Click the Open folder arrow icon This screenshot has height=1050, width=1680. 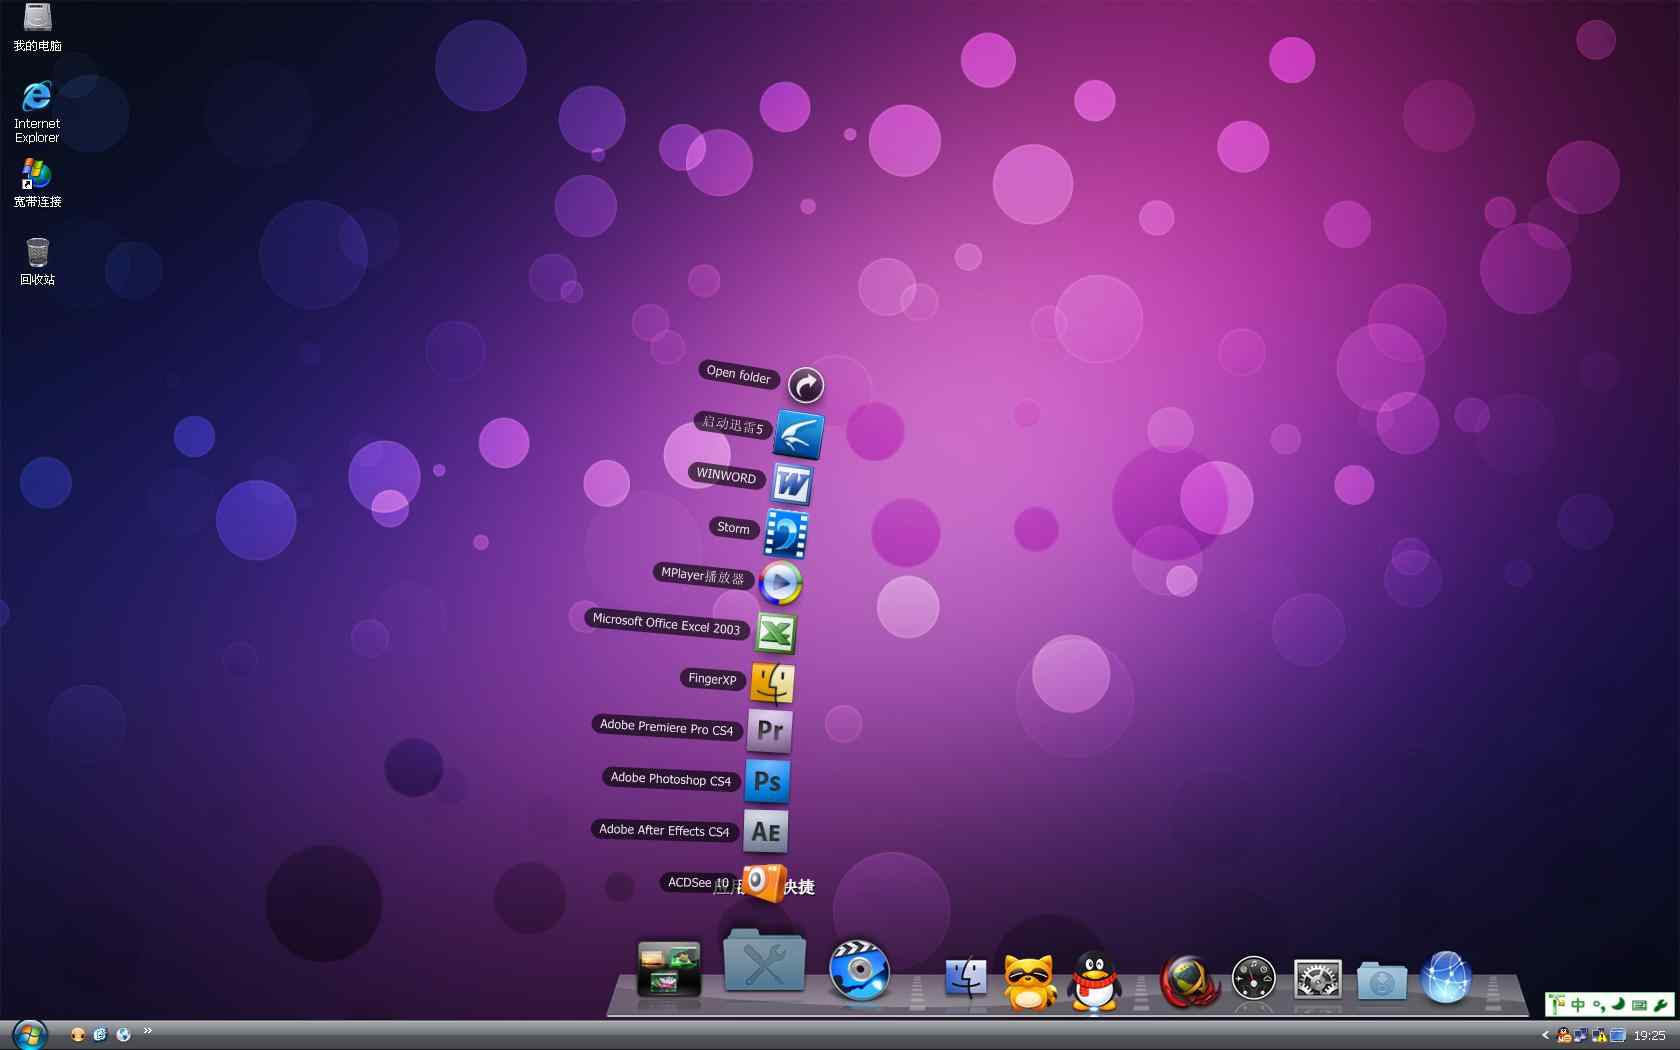pos(806,385)
